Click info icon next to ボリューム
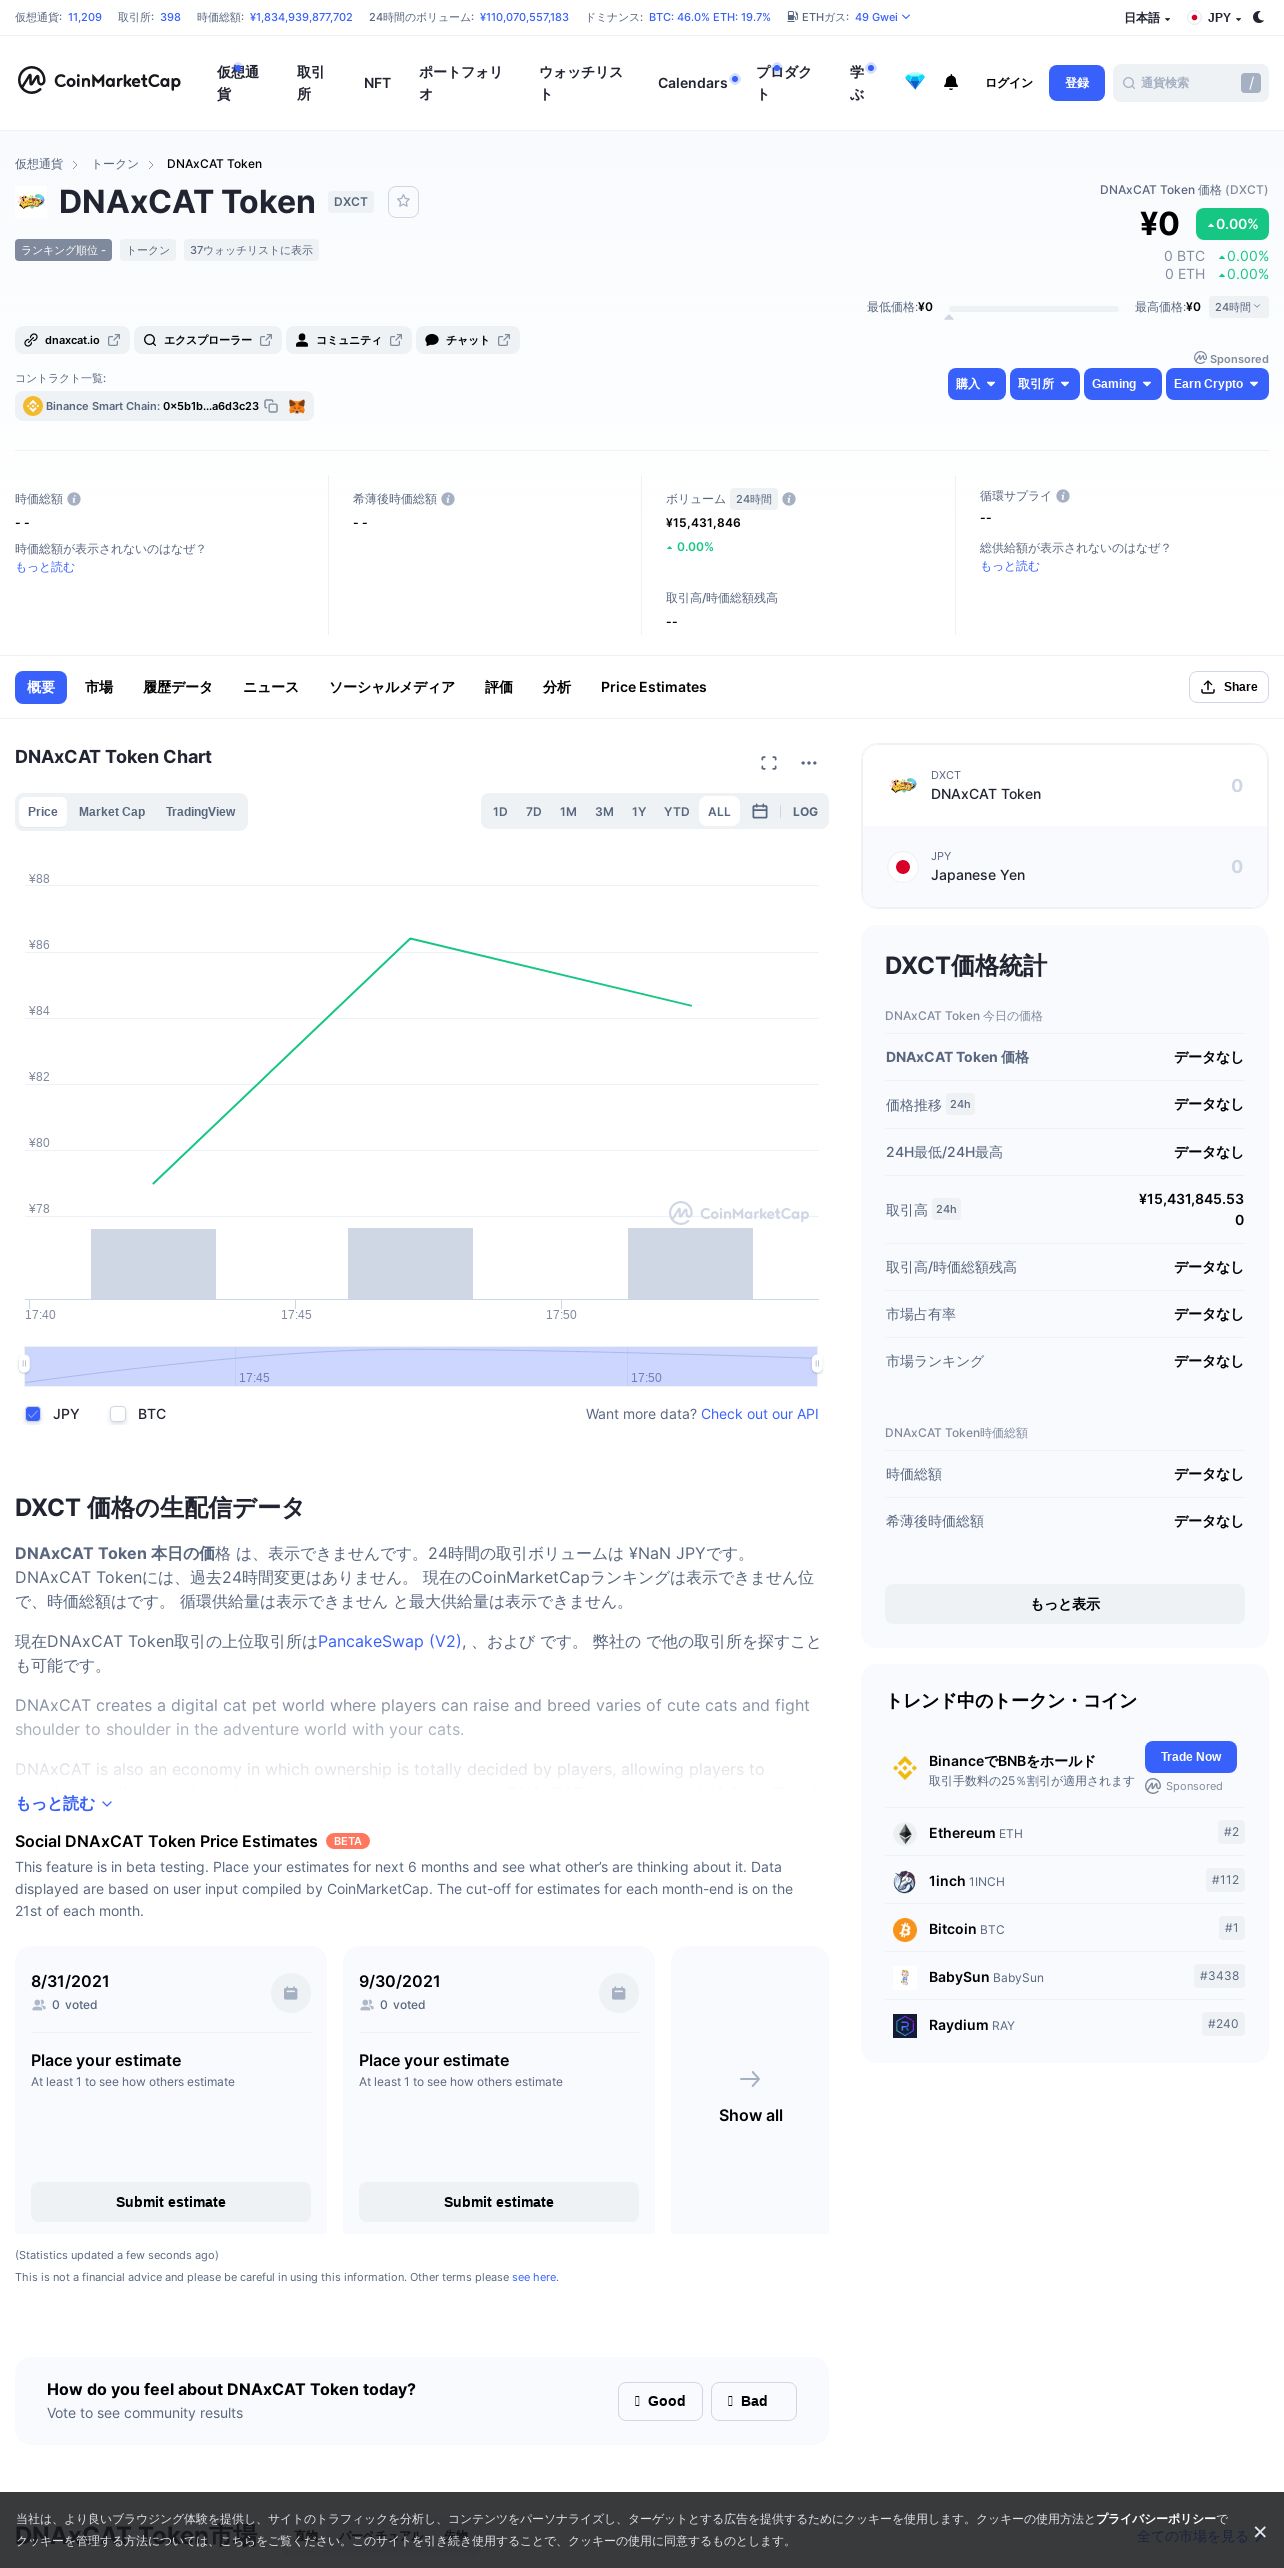Viewport: 1284px width, 2568px height. 789,499
